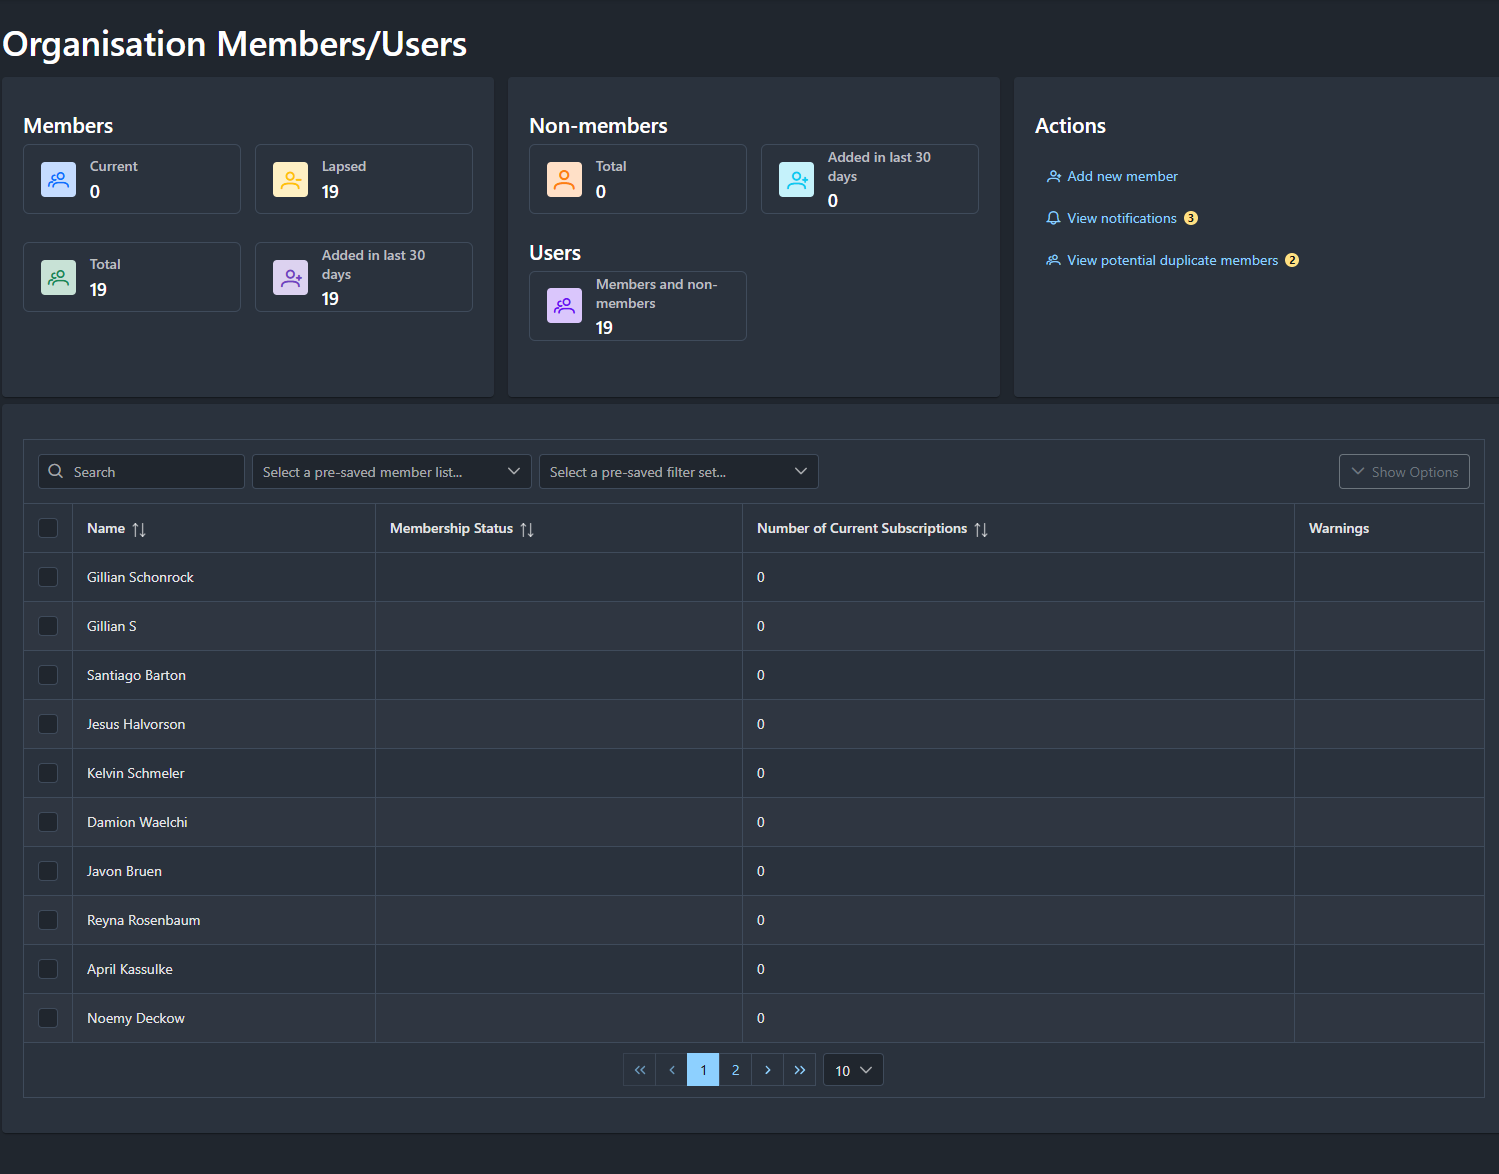
Task: Open the Current members card
Action: [x=132, y=179]
